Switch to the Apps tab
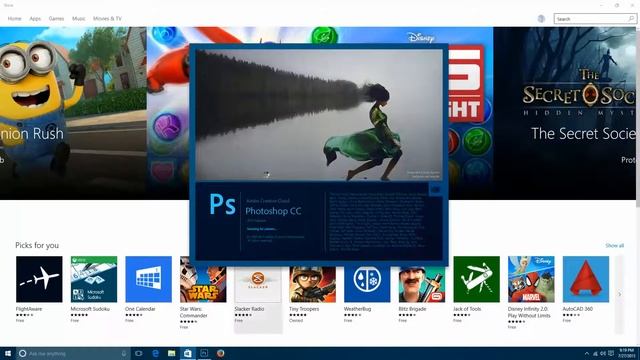 35,19
